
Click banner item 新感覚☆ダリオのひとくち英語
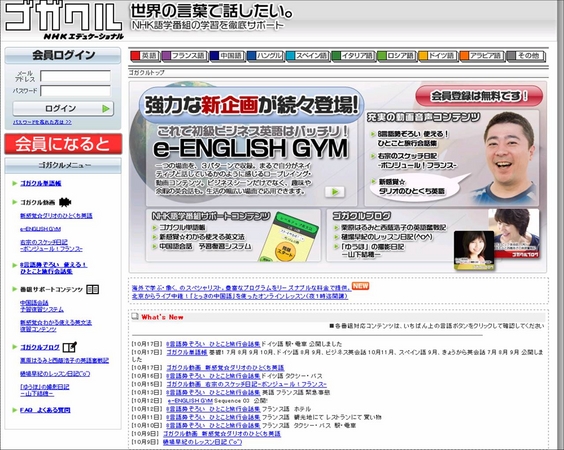click(412, 187)
